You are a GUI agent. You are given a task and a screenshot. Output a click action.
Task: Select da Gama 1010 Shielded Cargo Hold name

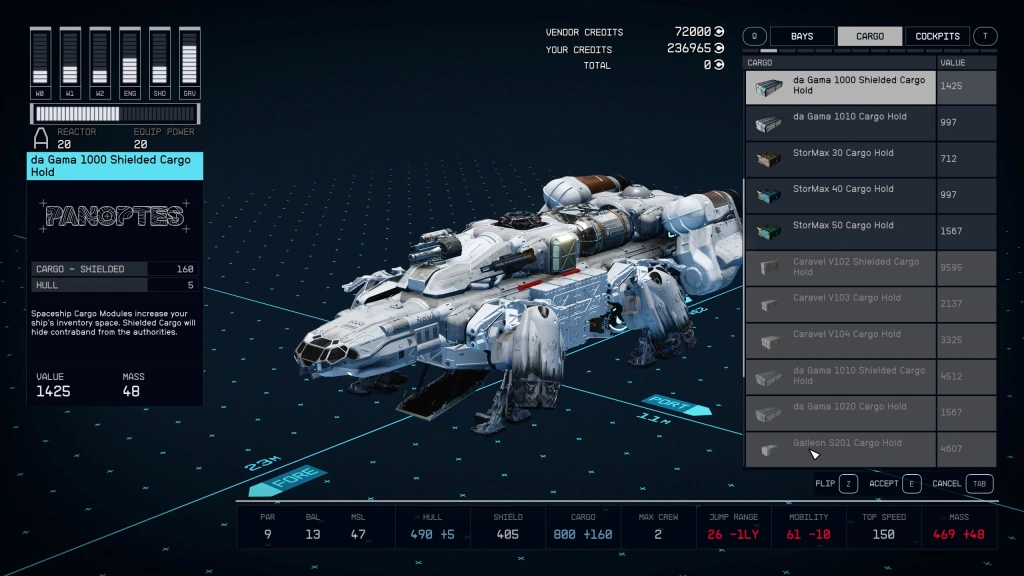coord(859,376)
